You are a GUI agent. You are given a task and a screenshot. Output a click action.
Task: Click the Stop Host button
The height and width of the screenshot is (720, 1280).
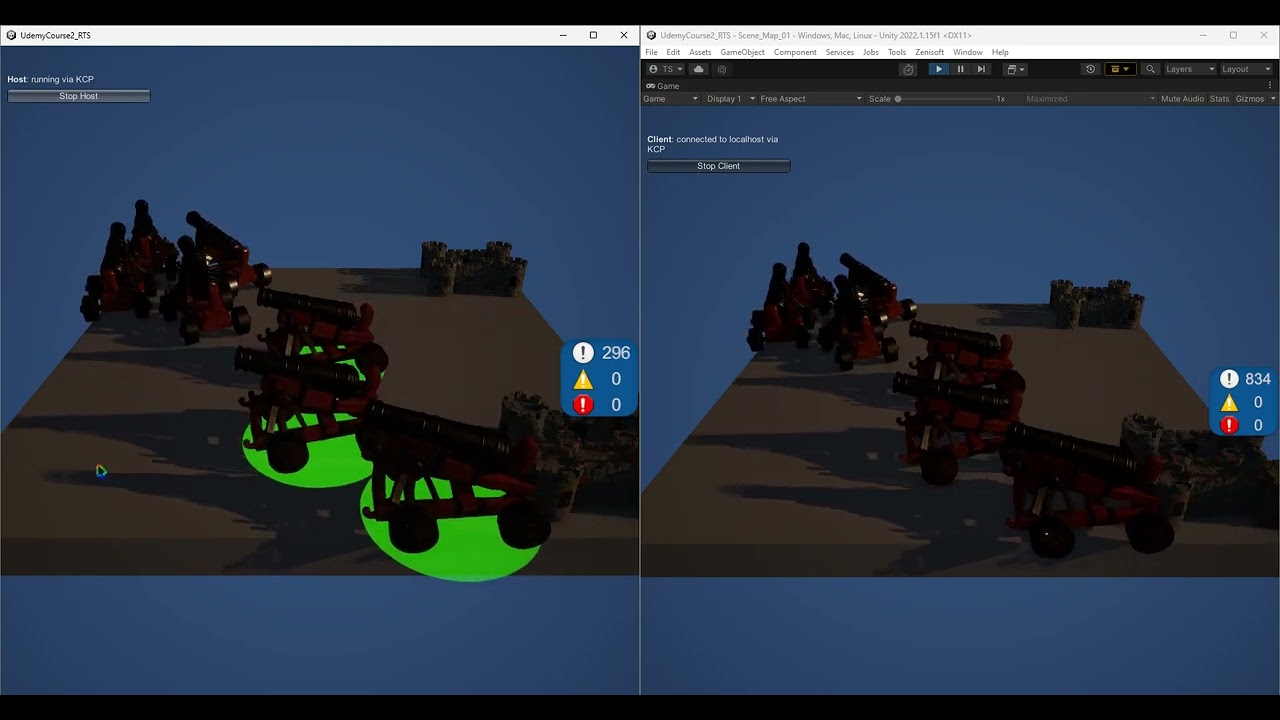coord(79,96)
